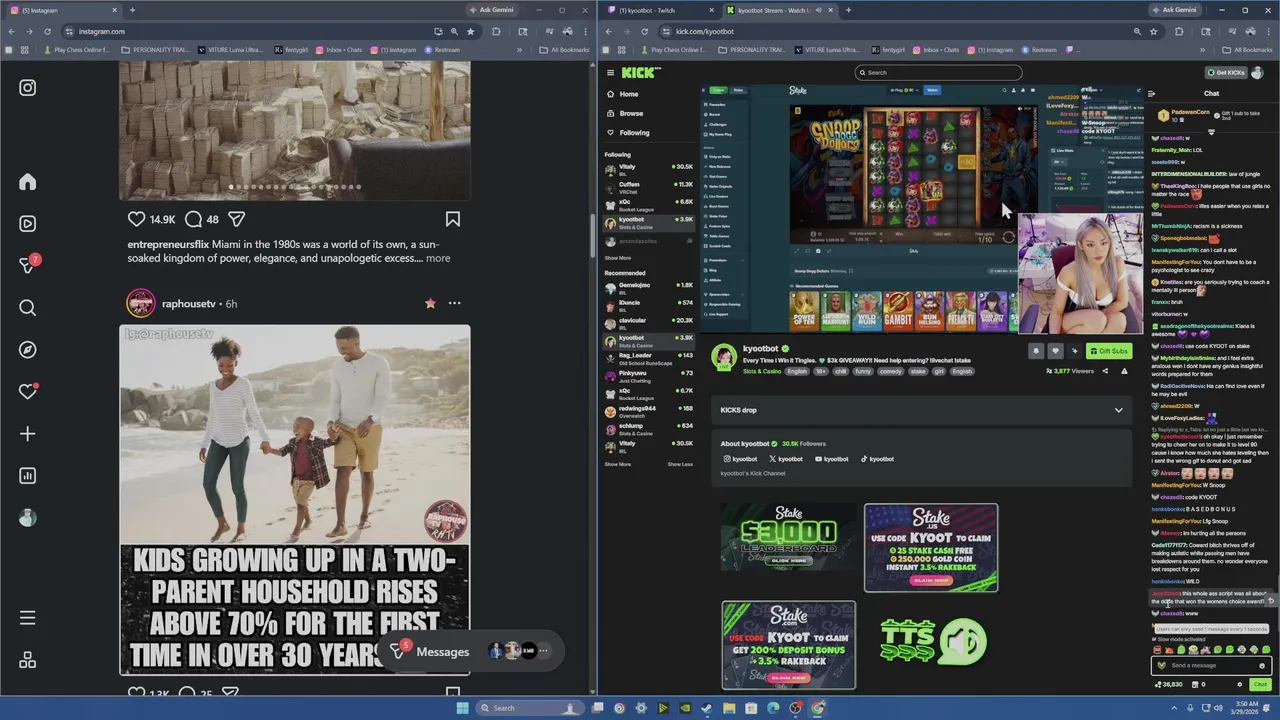Comment on the entrepreneursflix post with 48 comments
The image size is (1280, 720).
(193, 219)
